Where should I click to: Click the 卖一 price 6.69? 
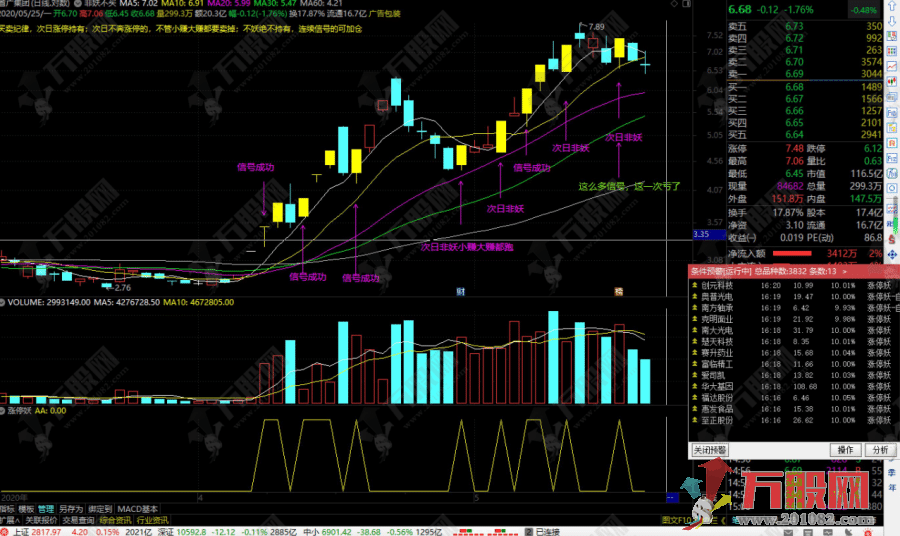(794, 74)
